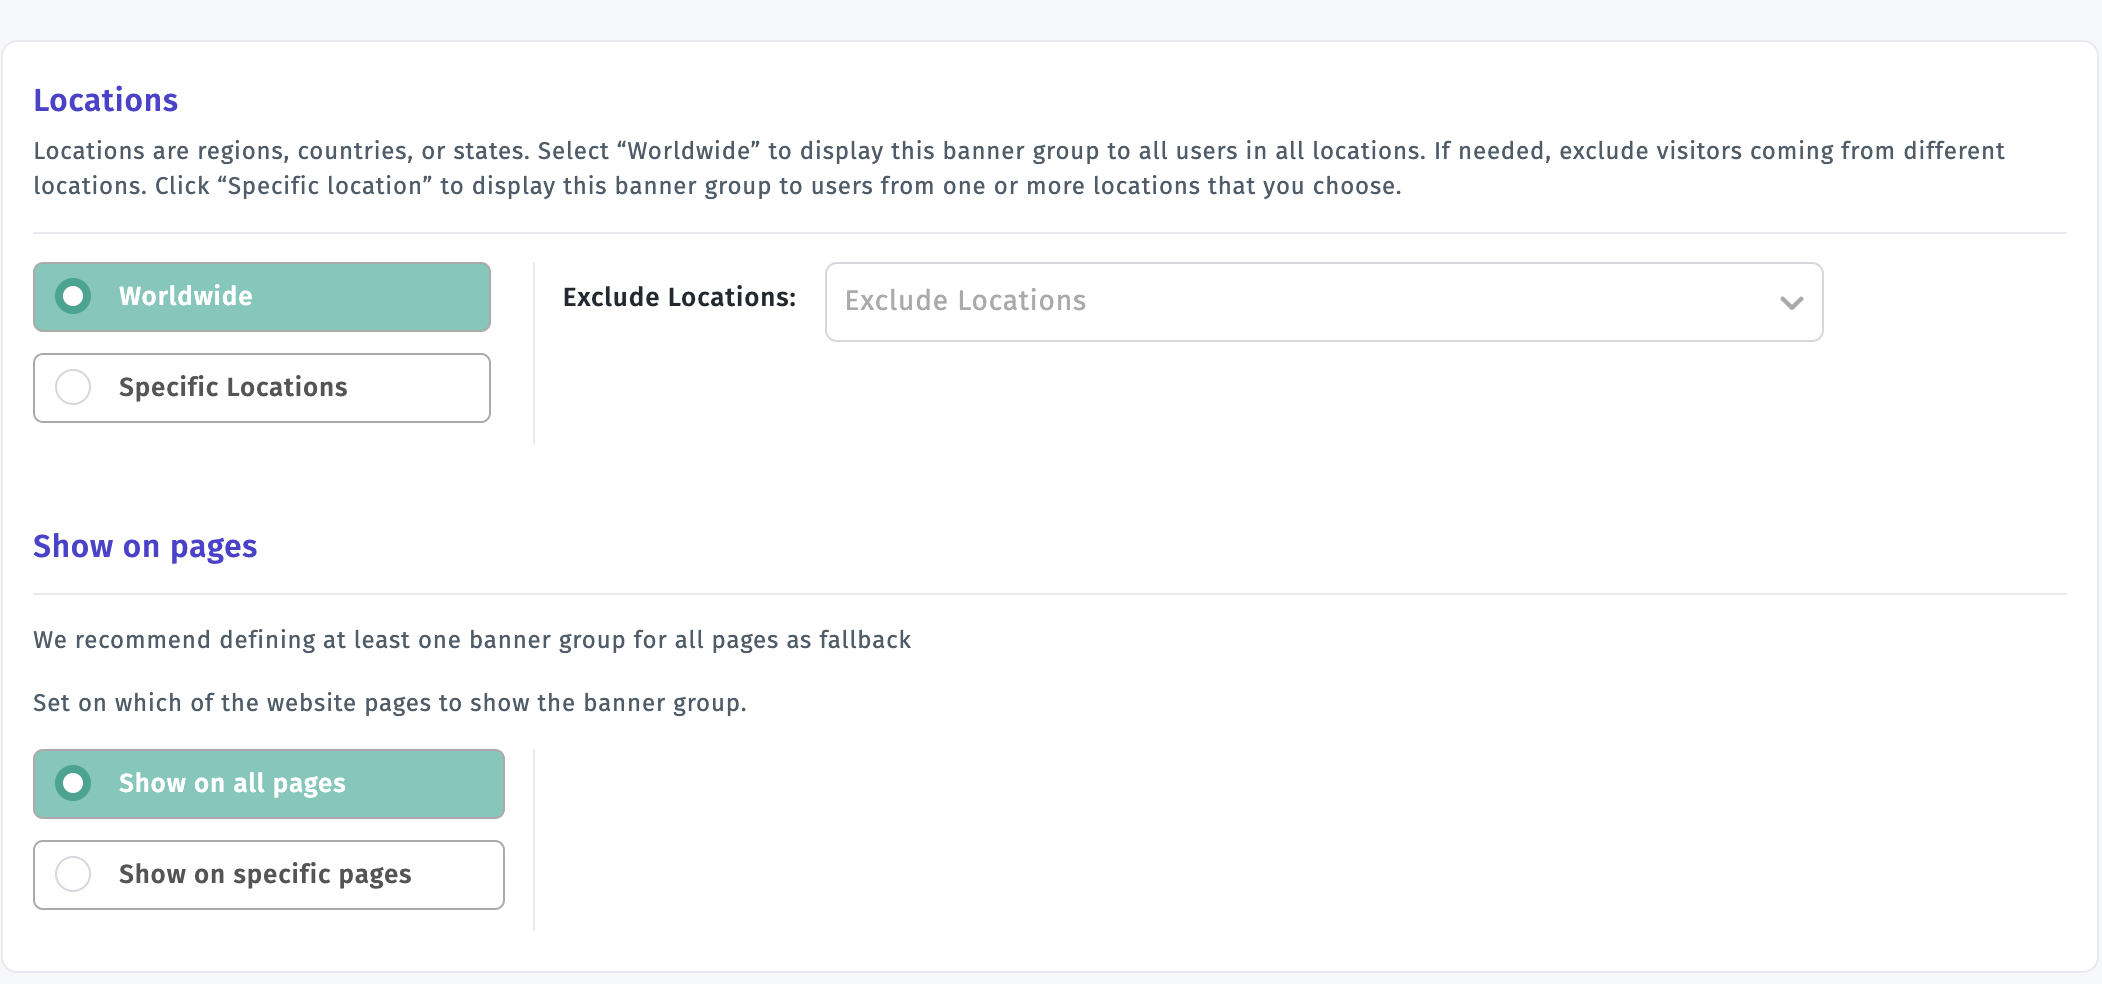2102x984 pixels.
Task: Click the vertical separator beside the Worldwide option
Action: tap(534, 353)
